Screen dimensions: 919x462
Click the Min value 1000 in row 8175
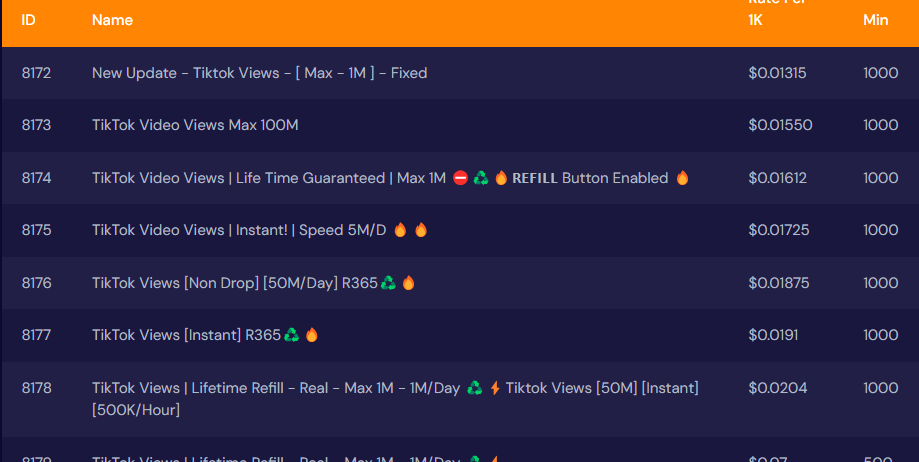coord(880,230)
